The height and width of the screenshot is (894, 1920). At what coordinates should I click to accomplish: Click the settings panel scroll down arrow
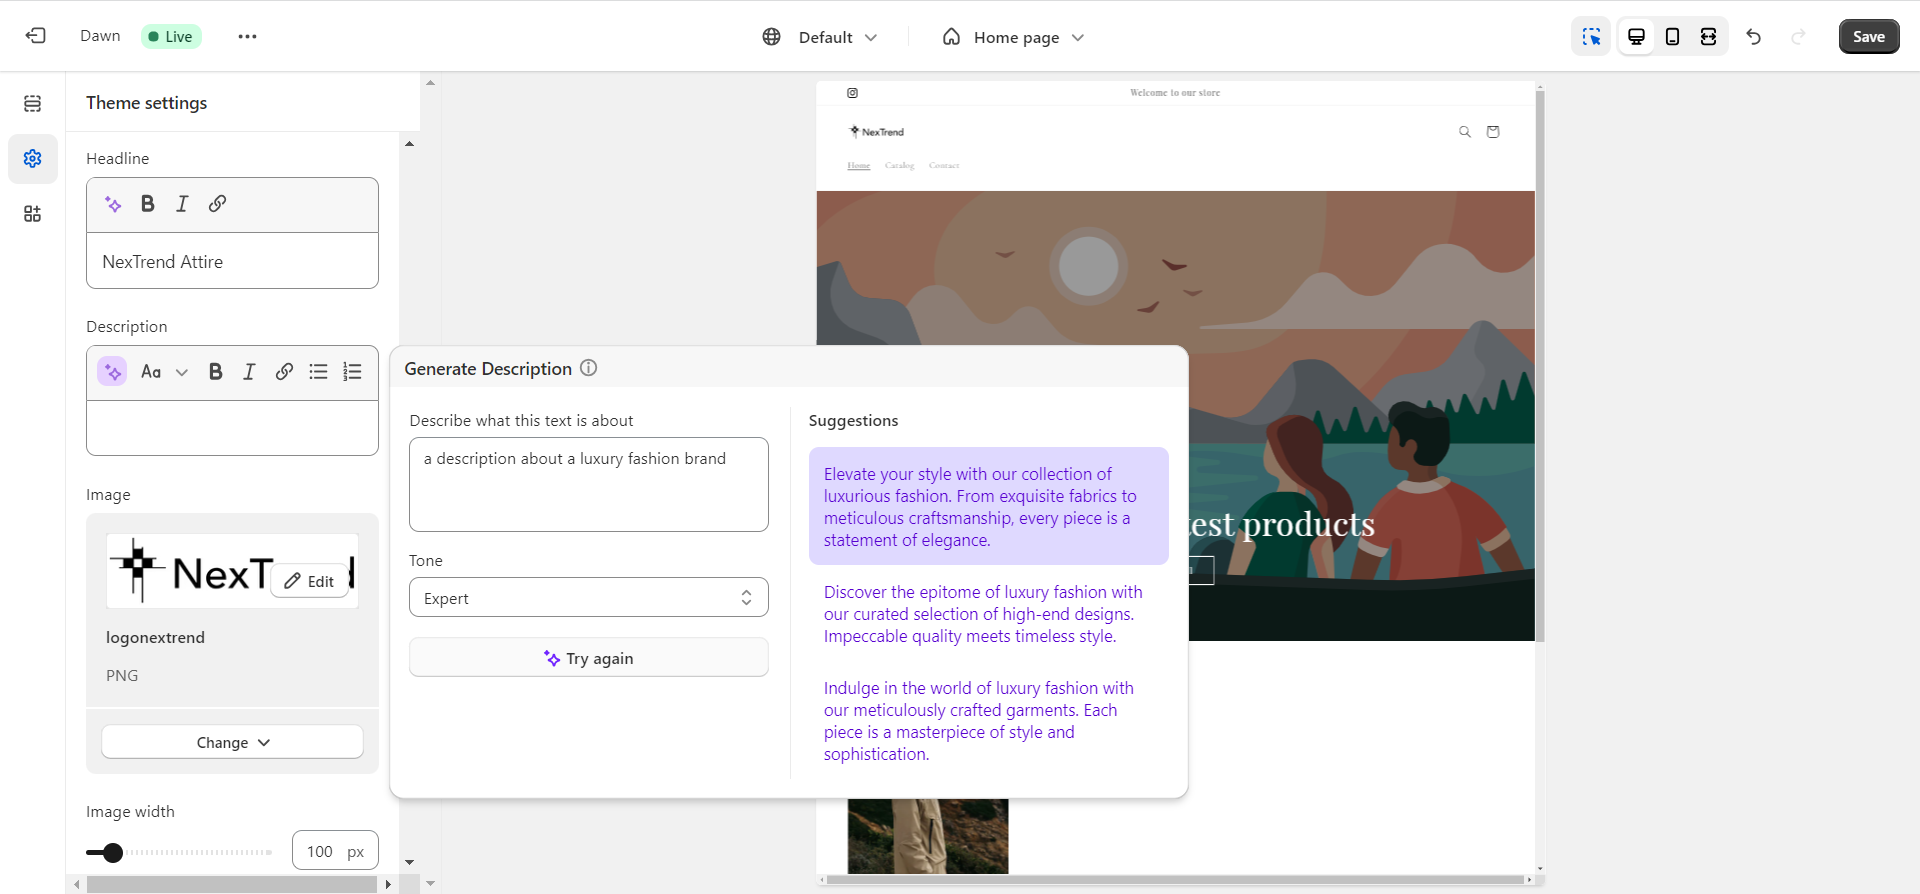(x=409, y=862)
